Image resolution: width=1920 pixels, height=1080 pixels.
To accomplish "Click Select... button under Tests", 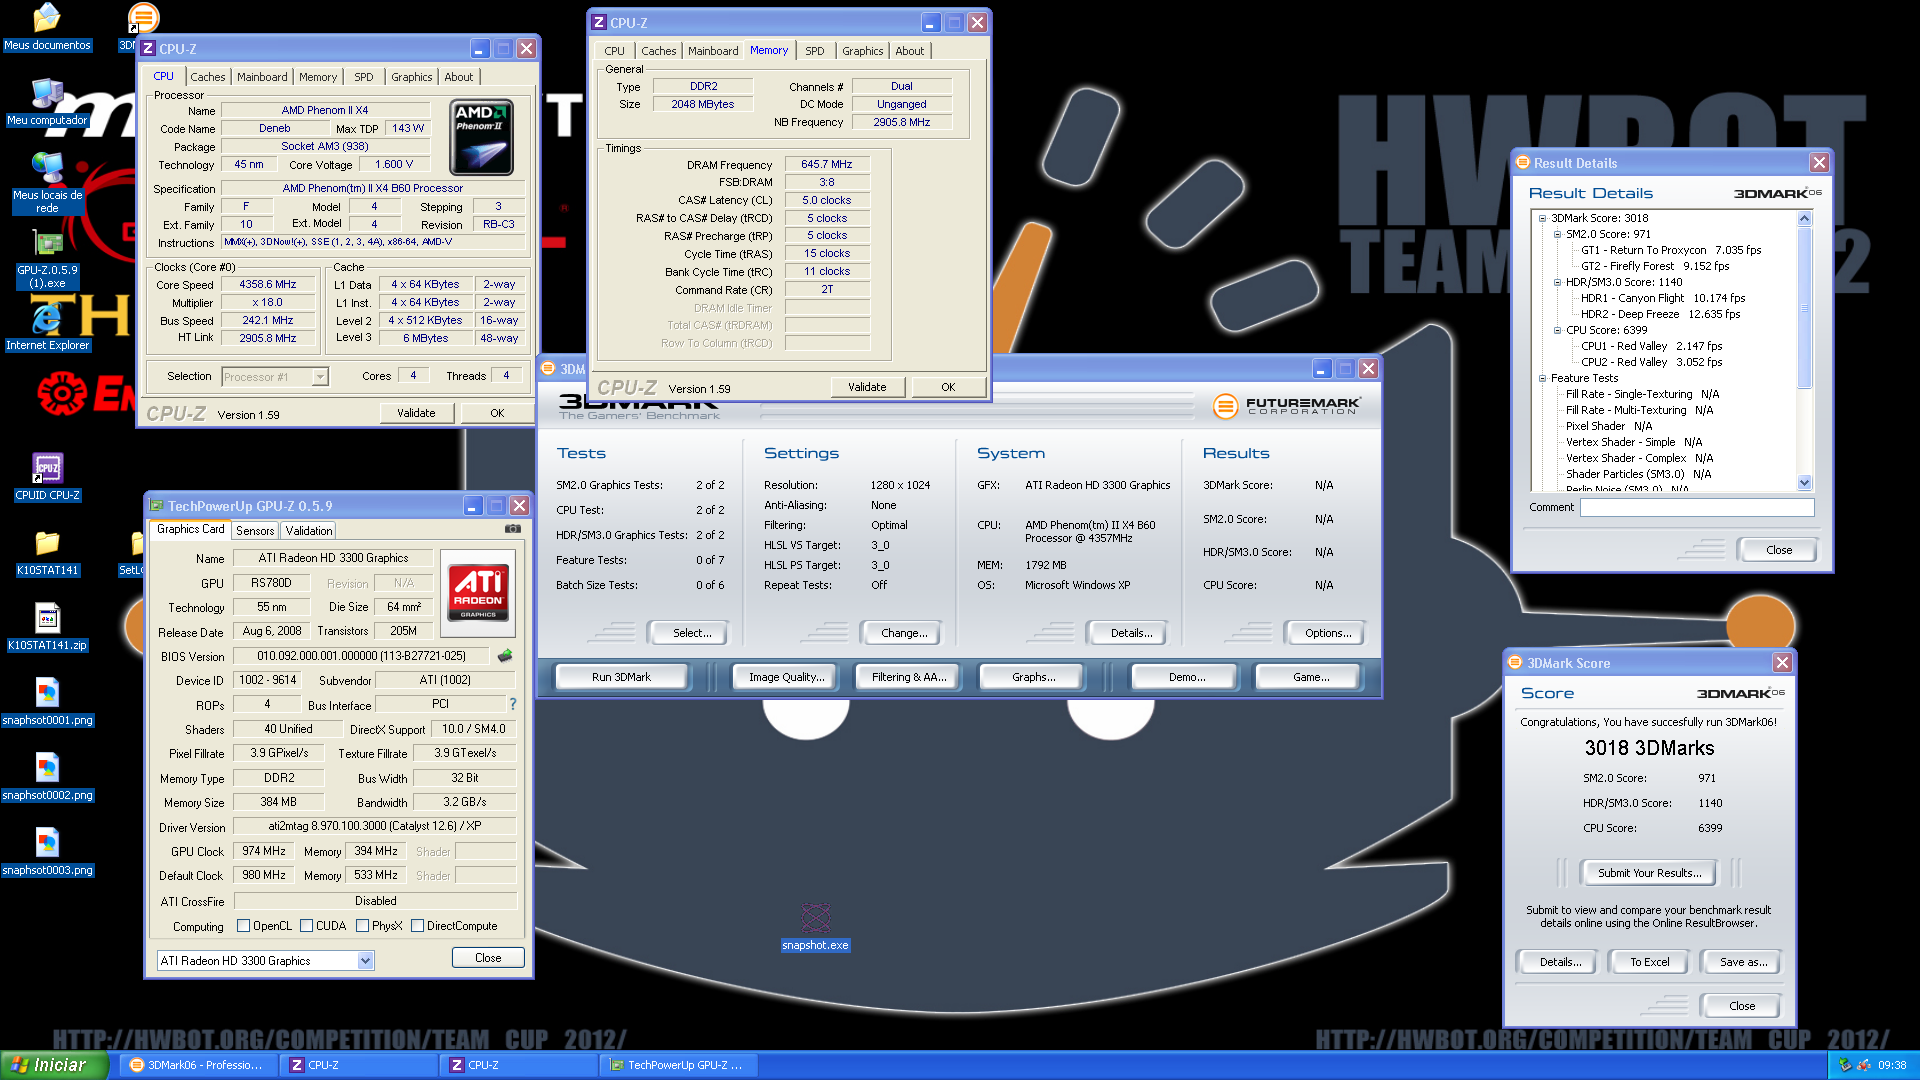I will tap(692, 633).
